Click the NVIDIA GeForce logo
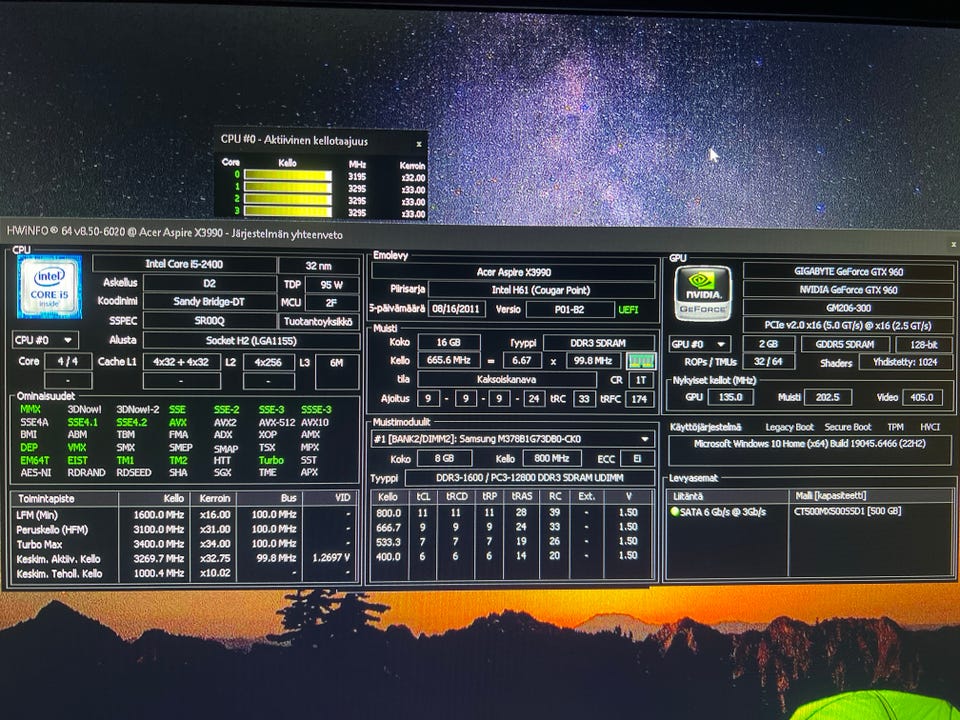Viewport: 960px width, 720px height. click(703, 294)
